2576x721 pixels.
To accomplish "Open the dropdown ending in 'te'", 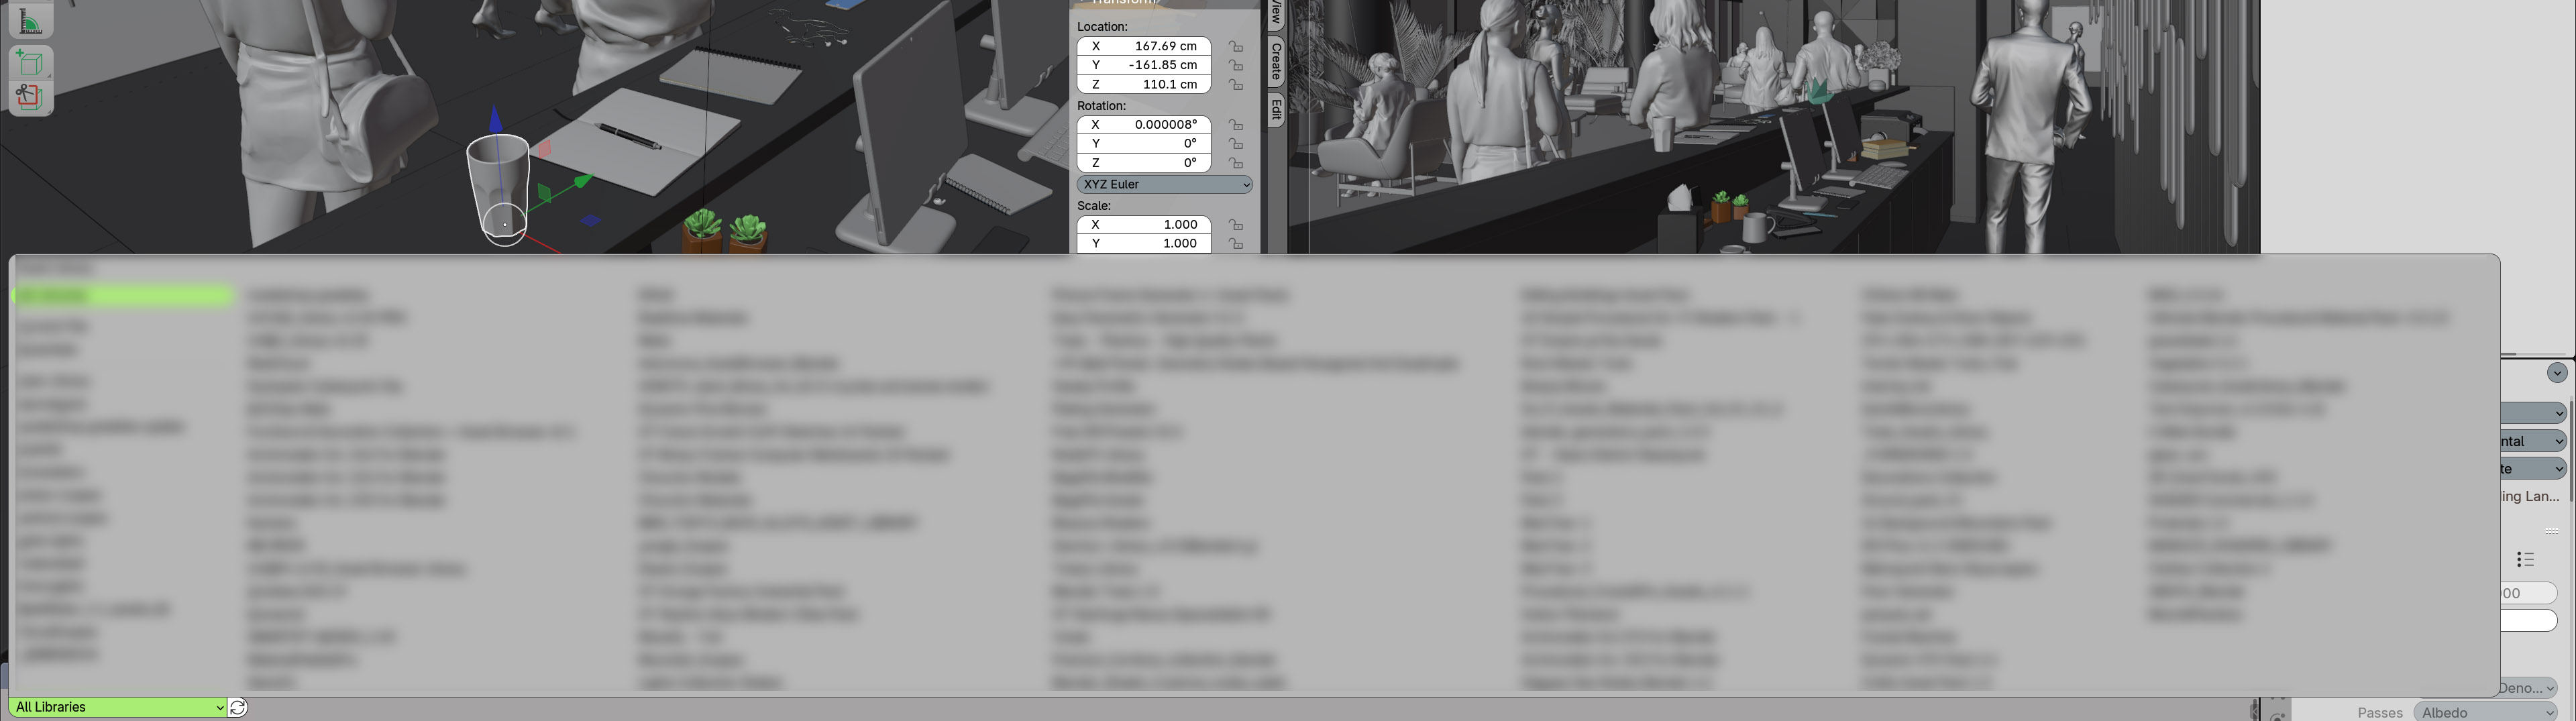I will [2533, 468].
